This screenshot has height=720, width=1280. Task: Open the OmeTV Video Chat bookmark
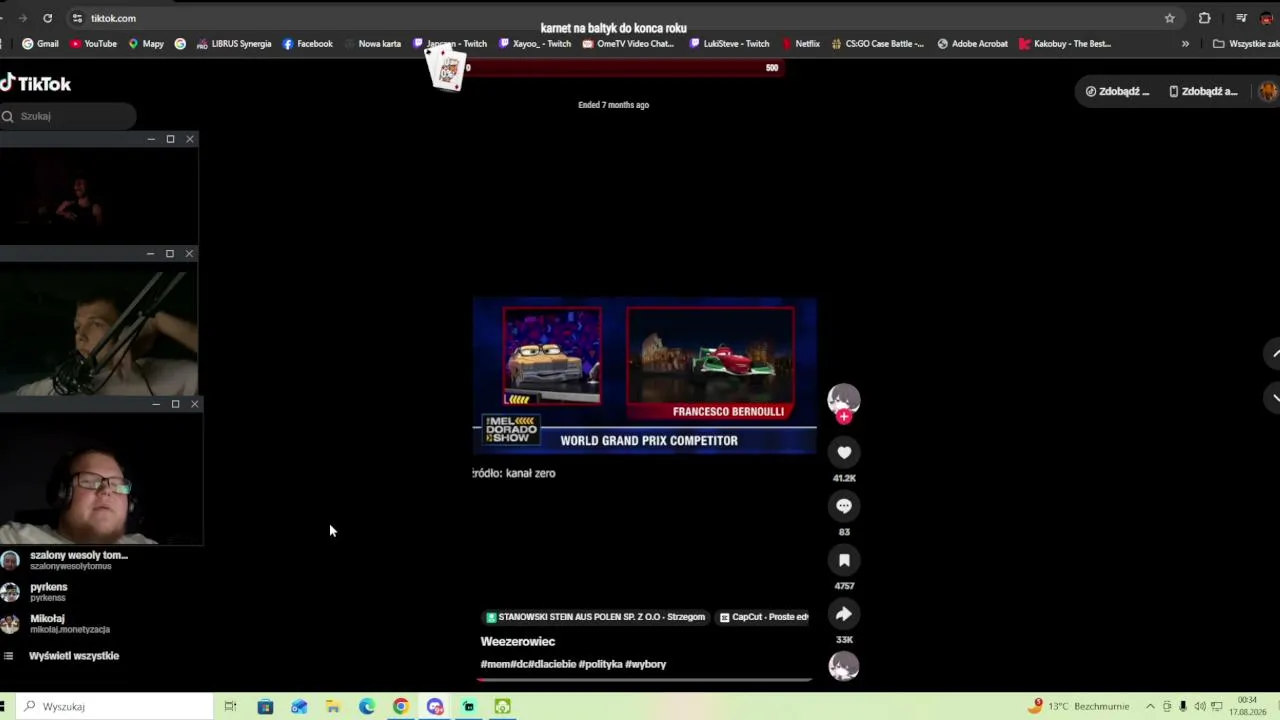click(x=628, y=44)
